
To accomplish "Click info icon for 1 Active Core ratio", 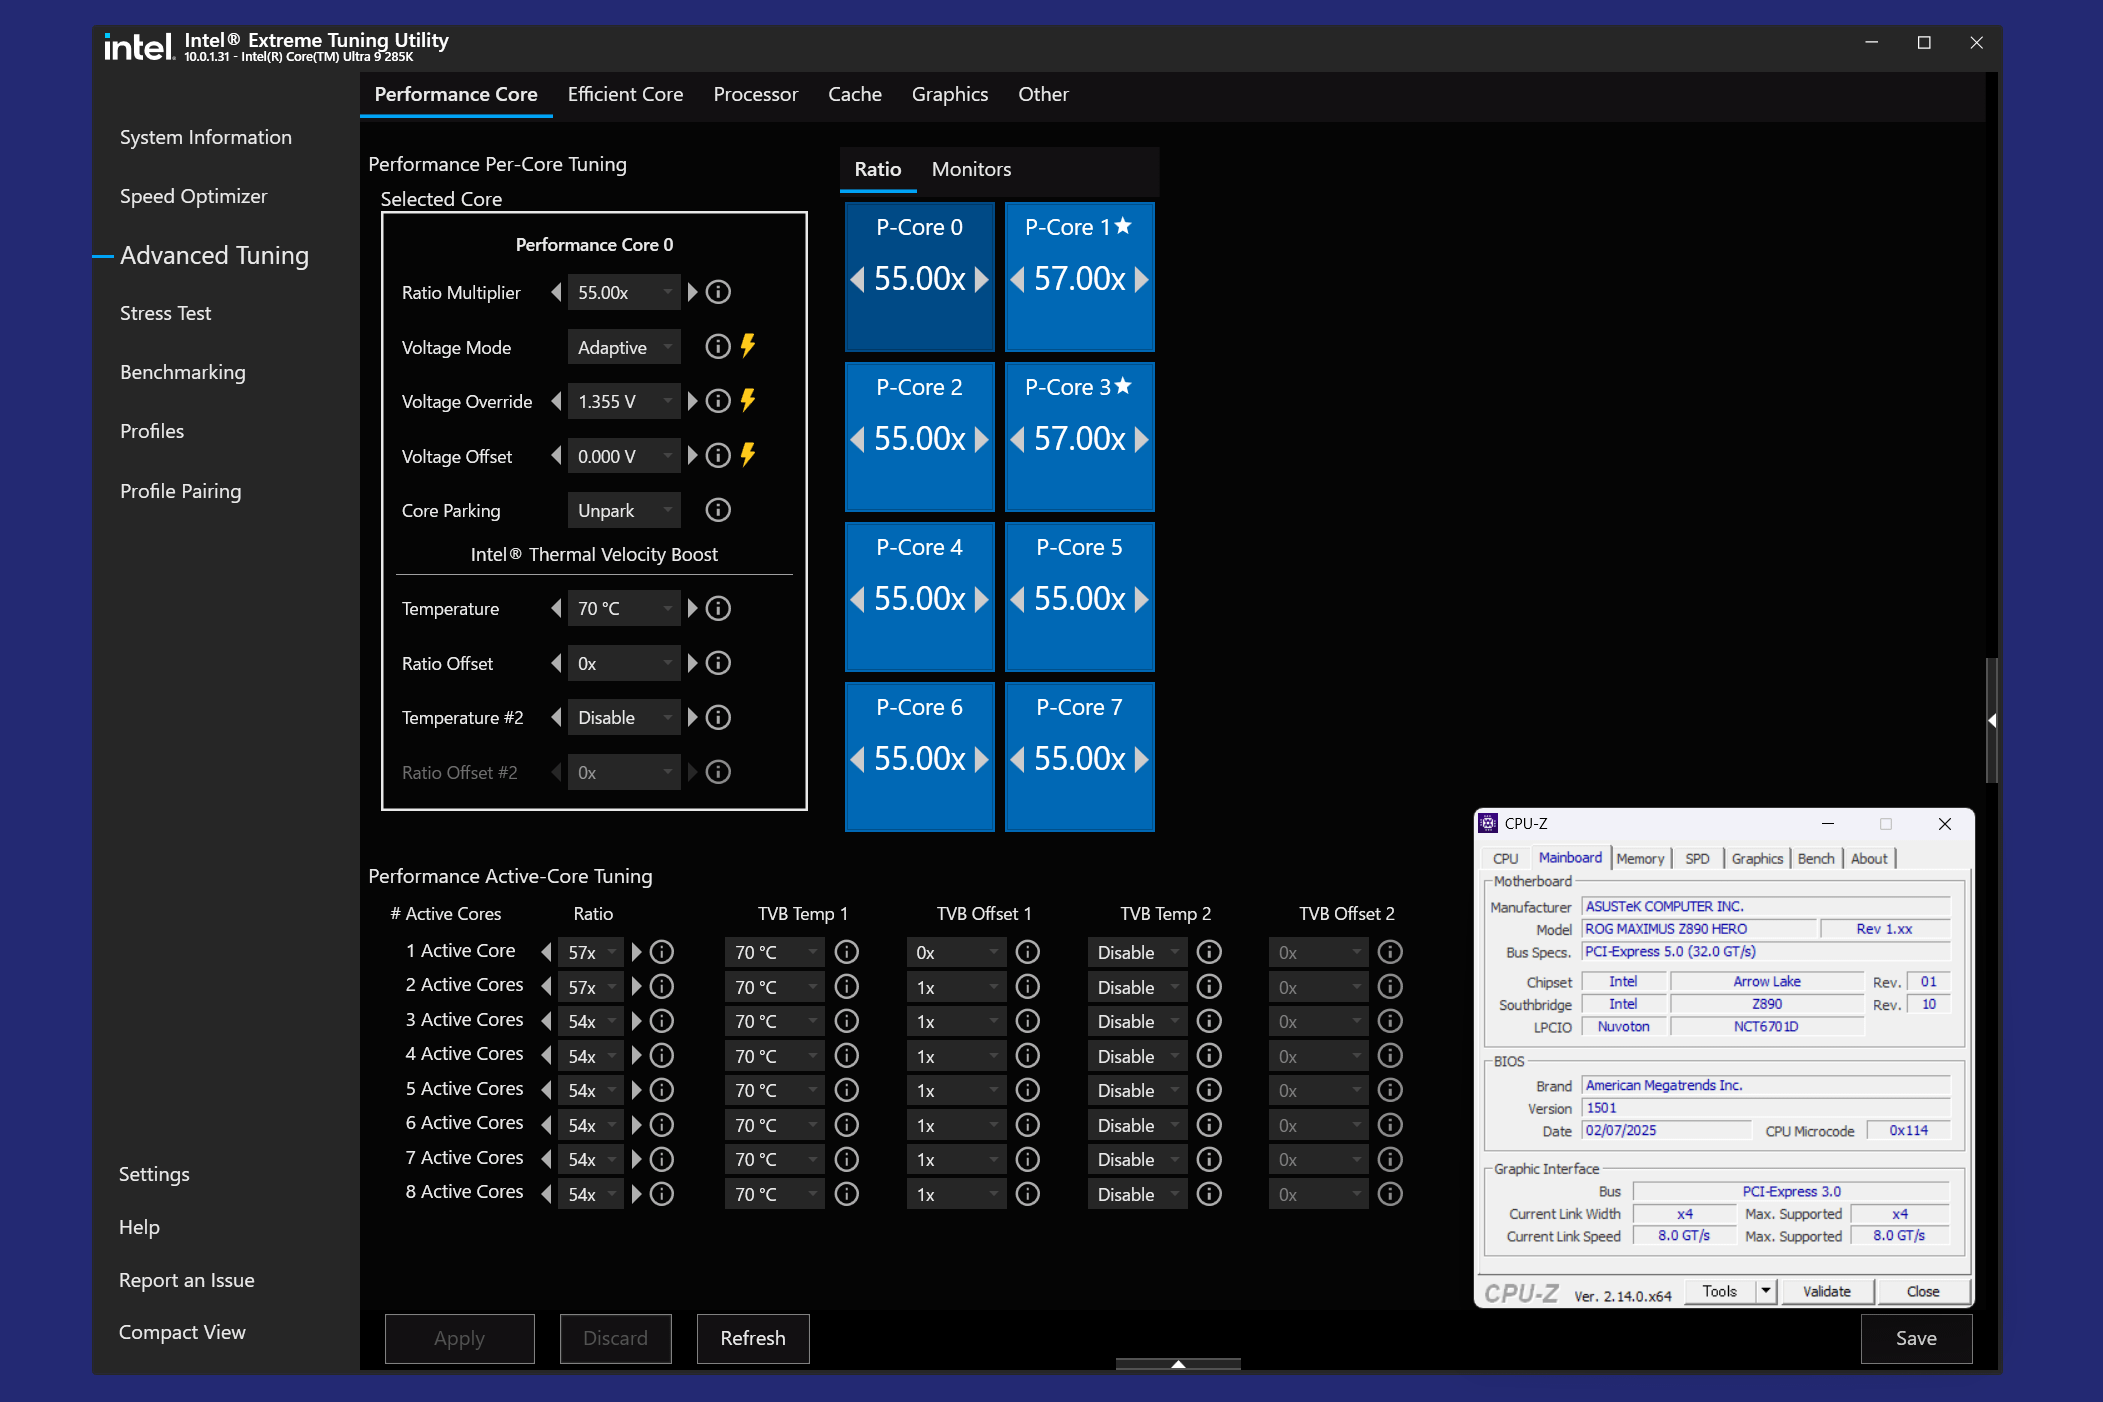I will click(x=662, y=952).
